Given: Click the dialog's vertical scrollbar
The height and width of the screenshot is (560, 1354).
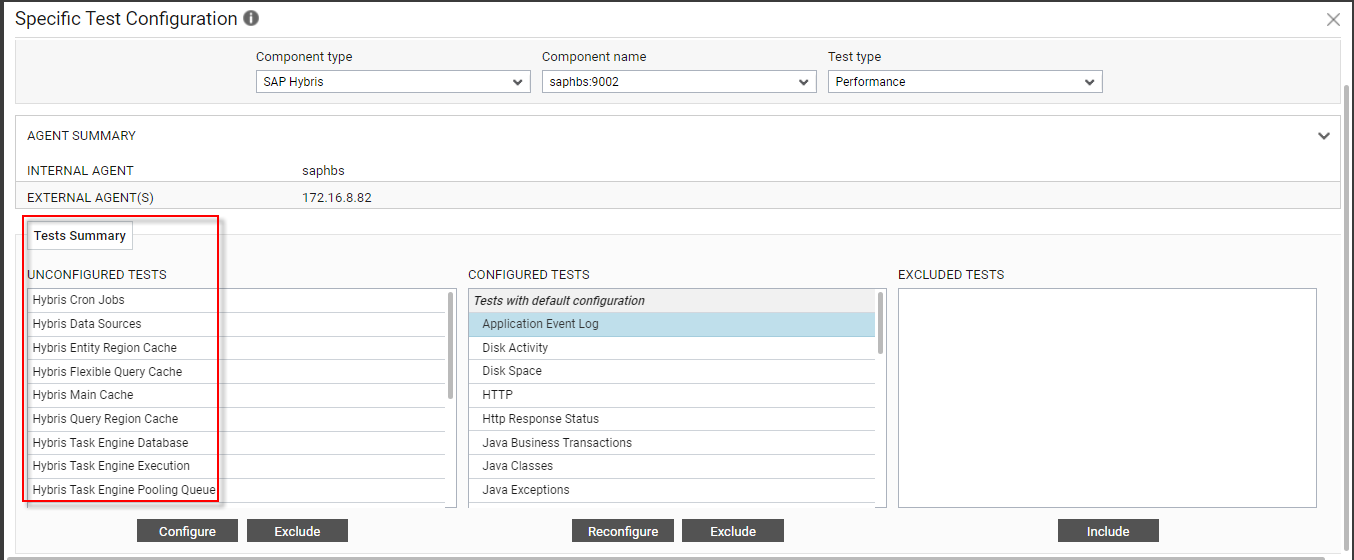Looking at the screenshot, I should (x=1346, y=320).
